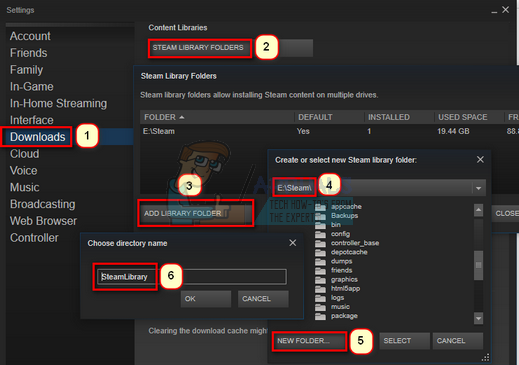This screenshot has height=365, width=519.
Task: Click the folder list scrollbar thumb
Action: point(478,265)
